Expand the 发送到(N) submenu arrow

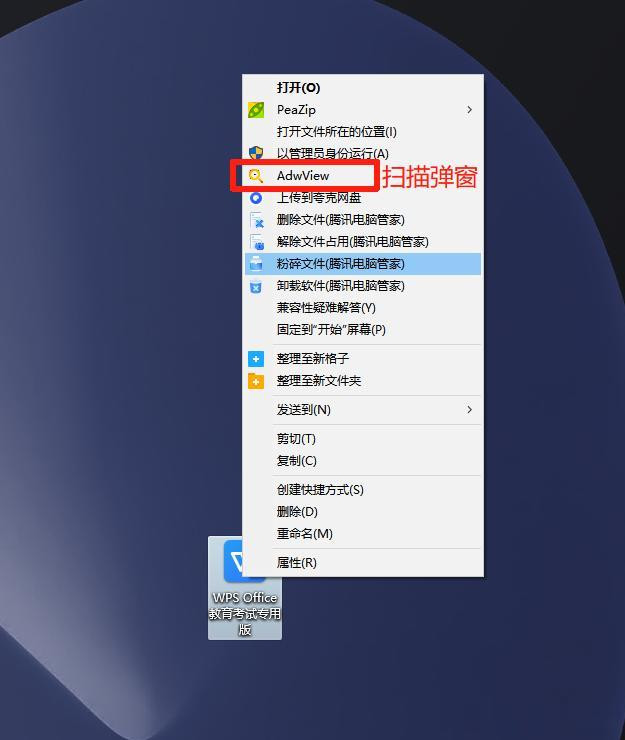pos(469,410)
